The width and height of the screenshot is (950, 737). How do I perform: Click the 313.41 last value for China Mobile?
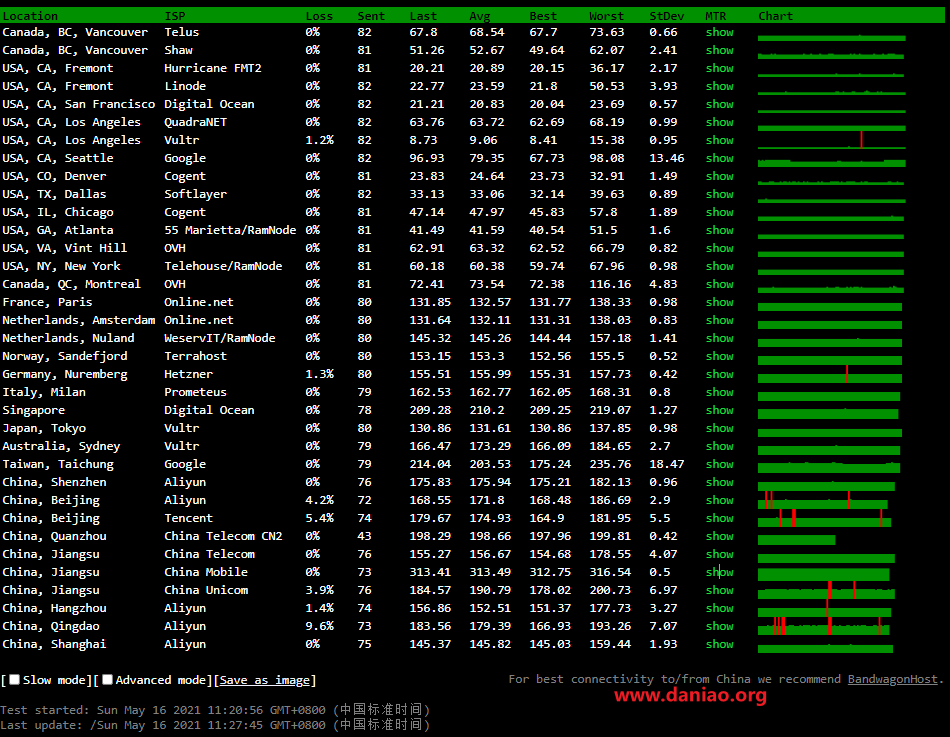click(430, 572)
